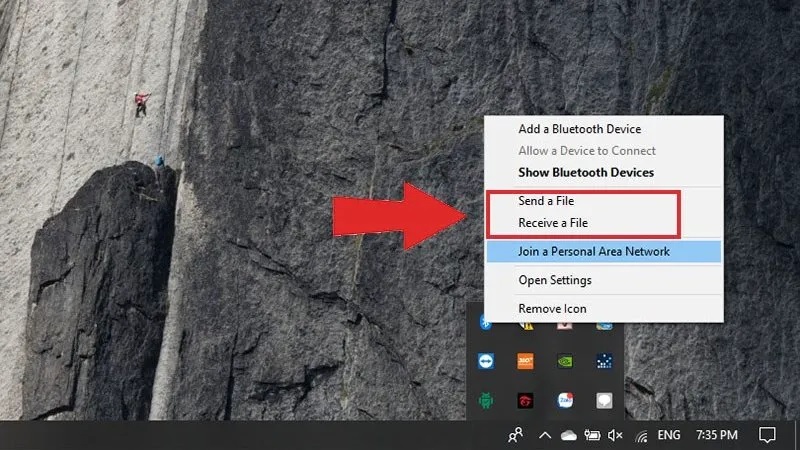Open the Action Center notification icon

pos(767,435)
